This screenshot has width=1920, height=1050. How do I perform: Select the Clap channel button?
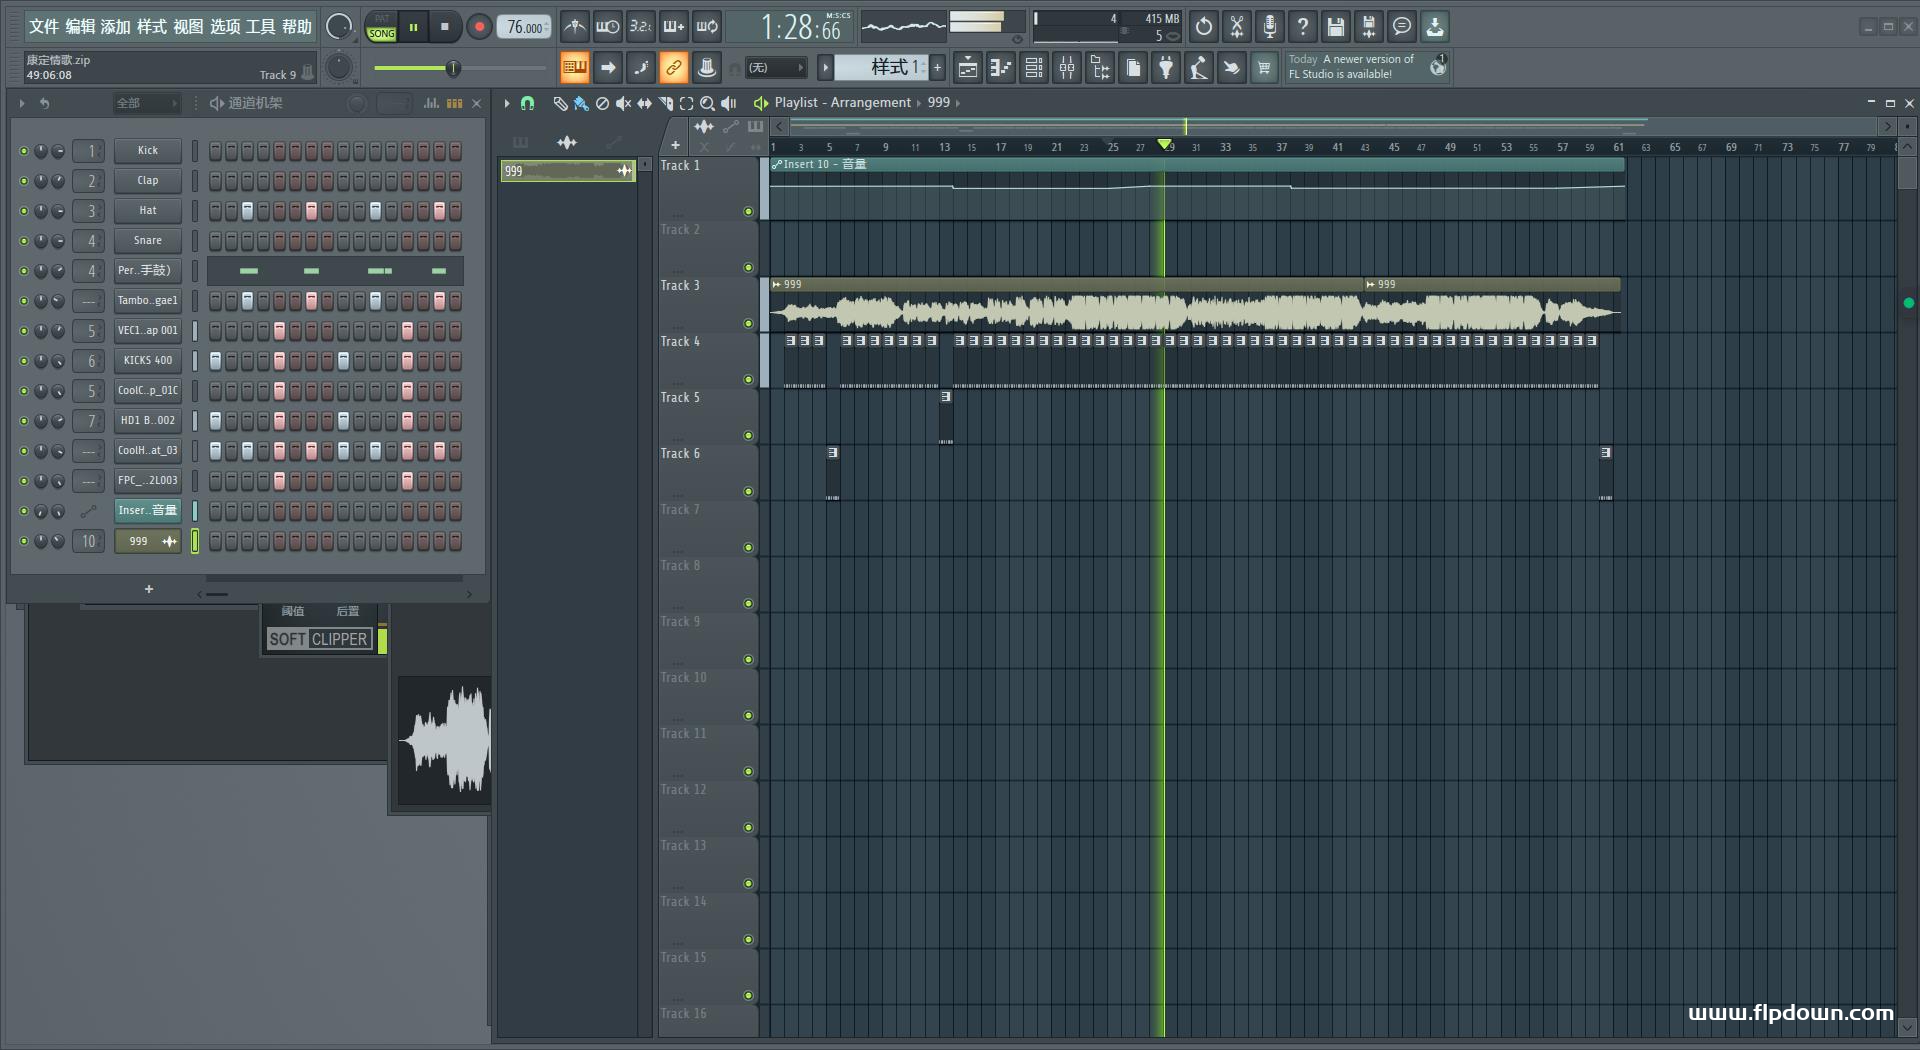[147, 180]
